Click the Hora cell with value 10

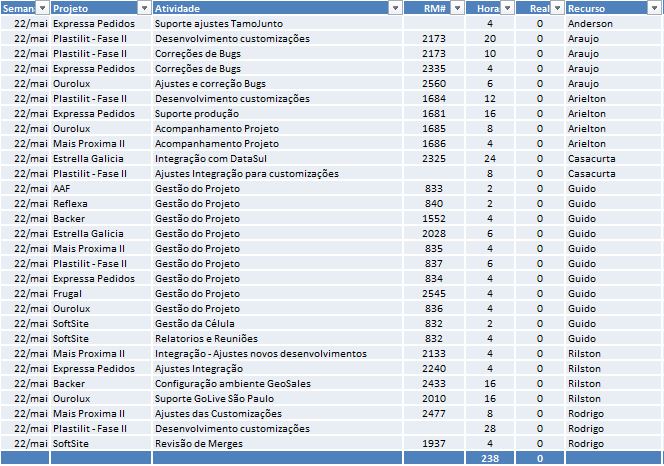coord(490,53)
